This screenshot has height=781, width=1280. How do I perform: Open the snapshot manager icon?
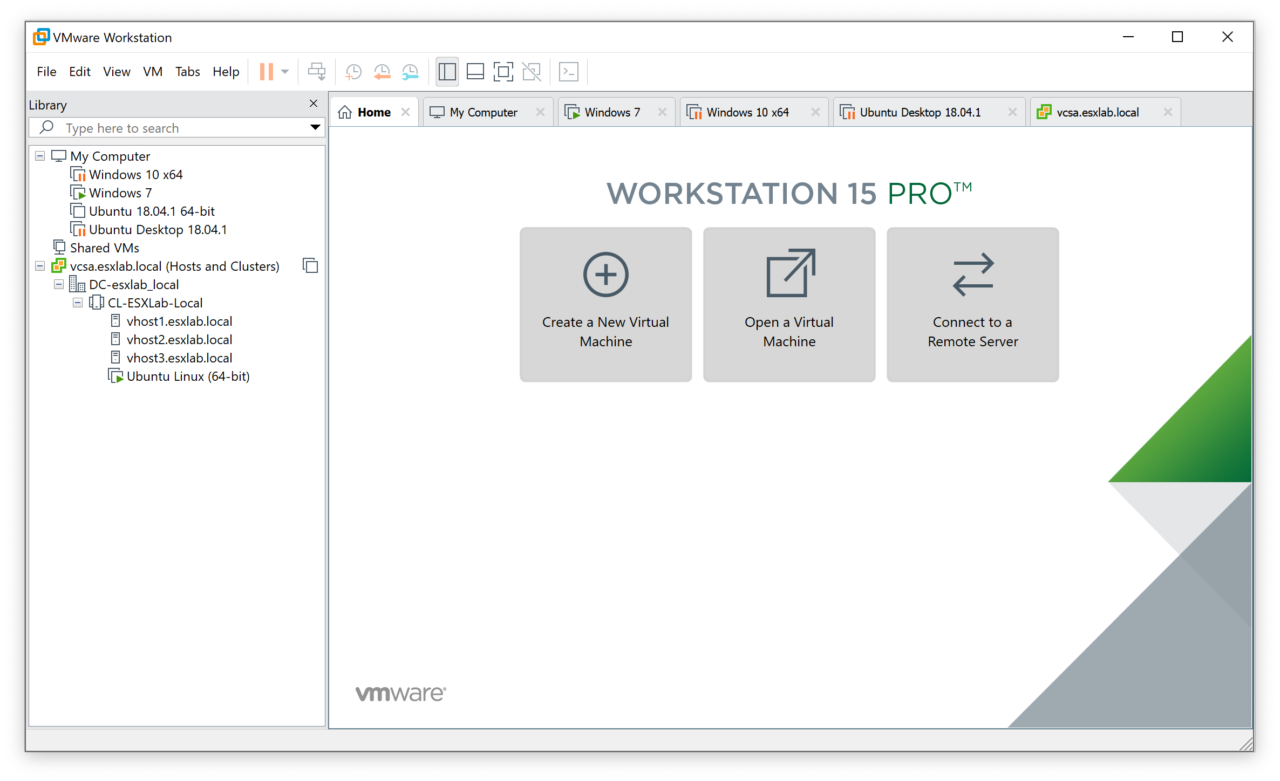coord(410,72)
